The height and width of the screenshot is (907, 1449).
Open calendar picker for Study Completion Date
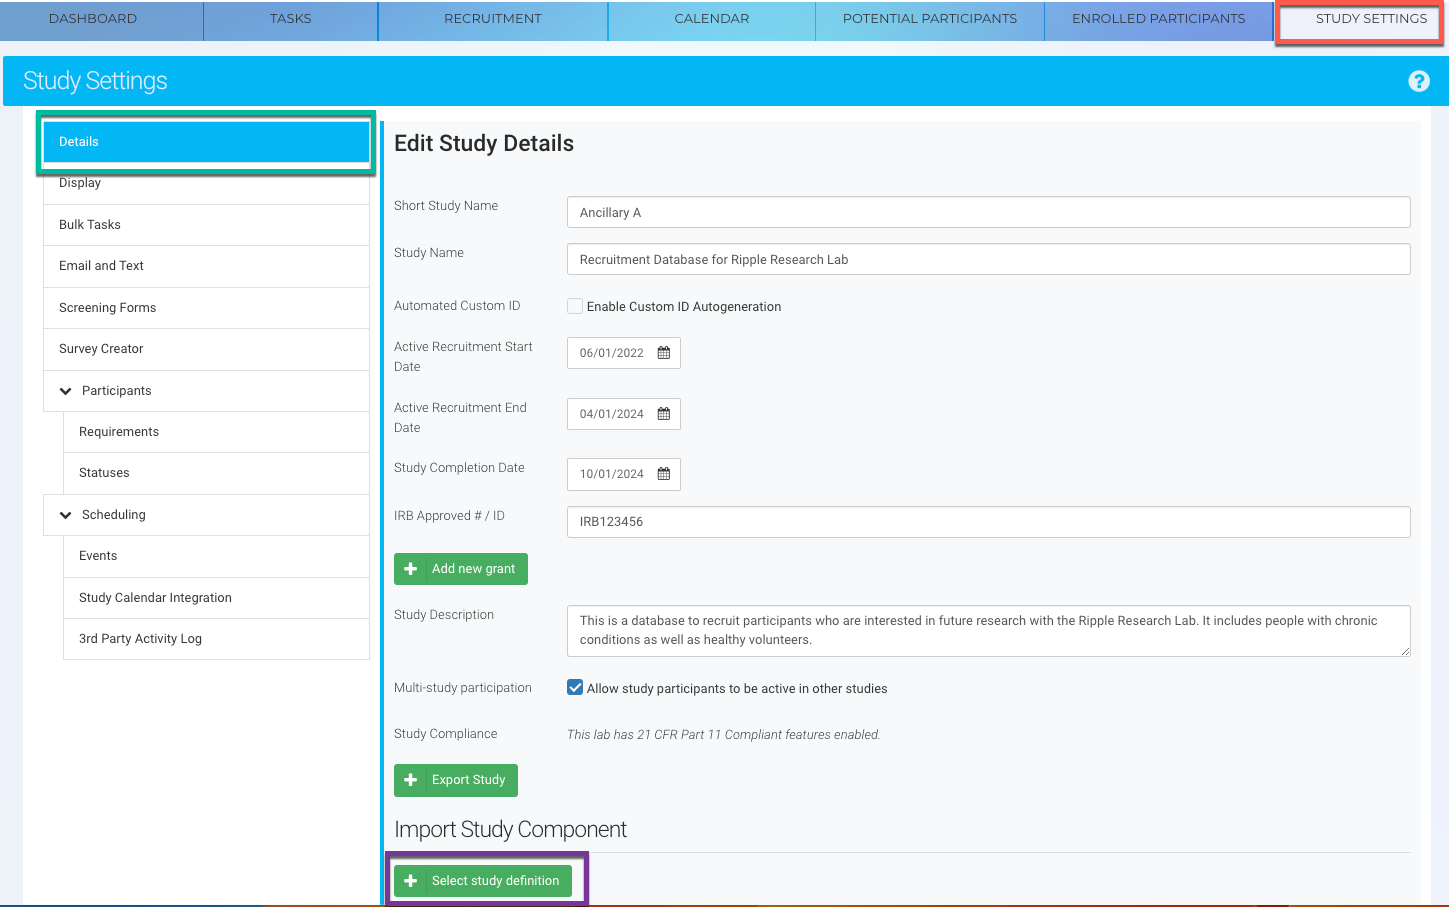click(664, 474)
